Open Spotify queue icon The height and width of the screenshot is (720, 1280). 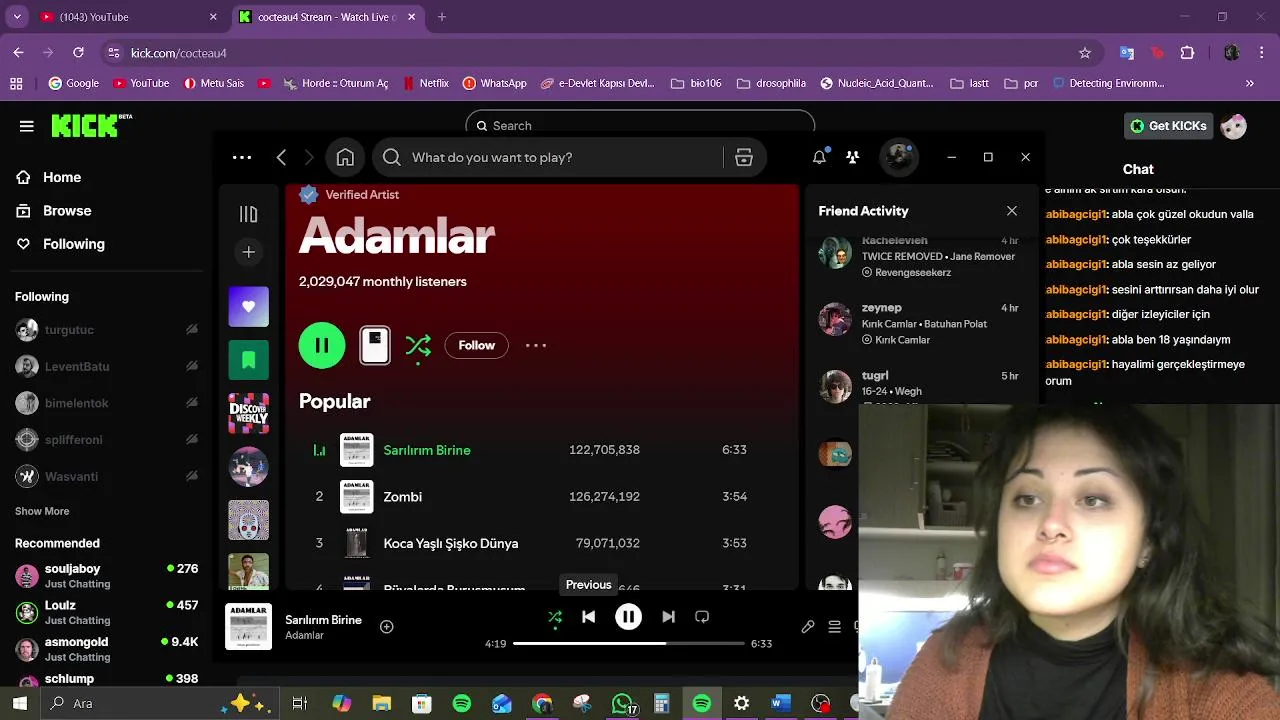pos(834,627)
